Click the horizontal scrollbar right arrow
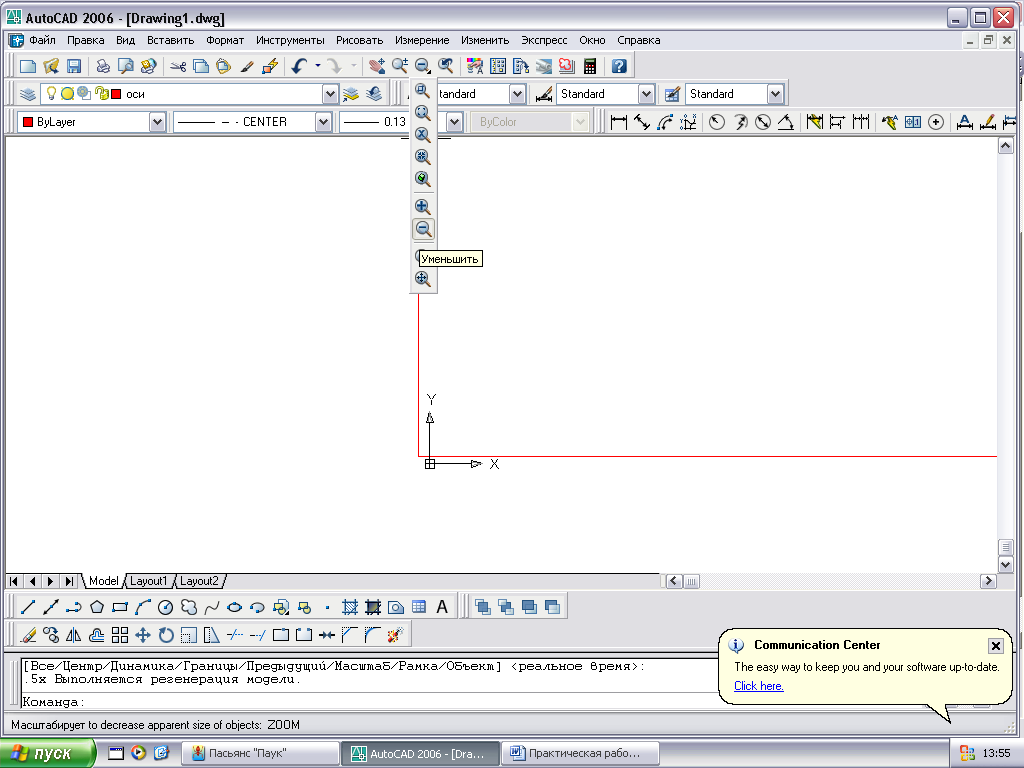Viewport: 1024px width, 768px height. pos(988,581)
